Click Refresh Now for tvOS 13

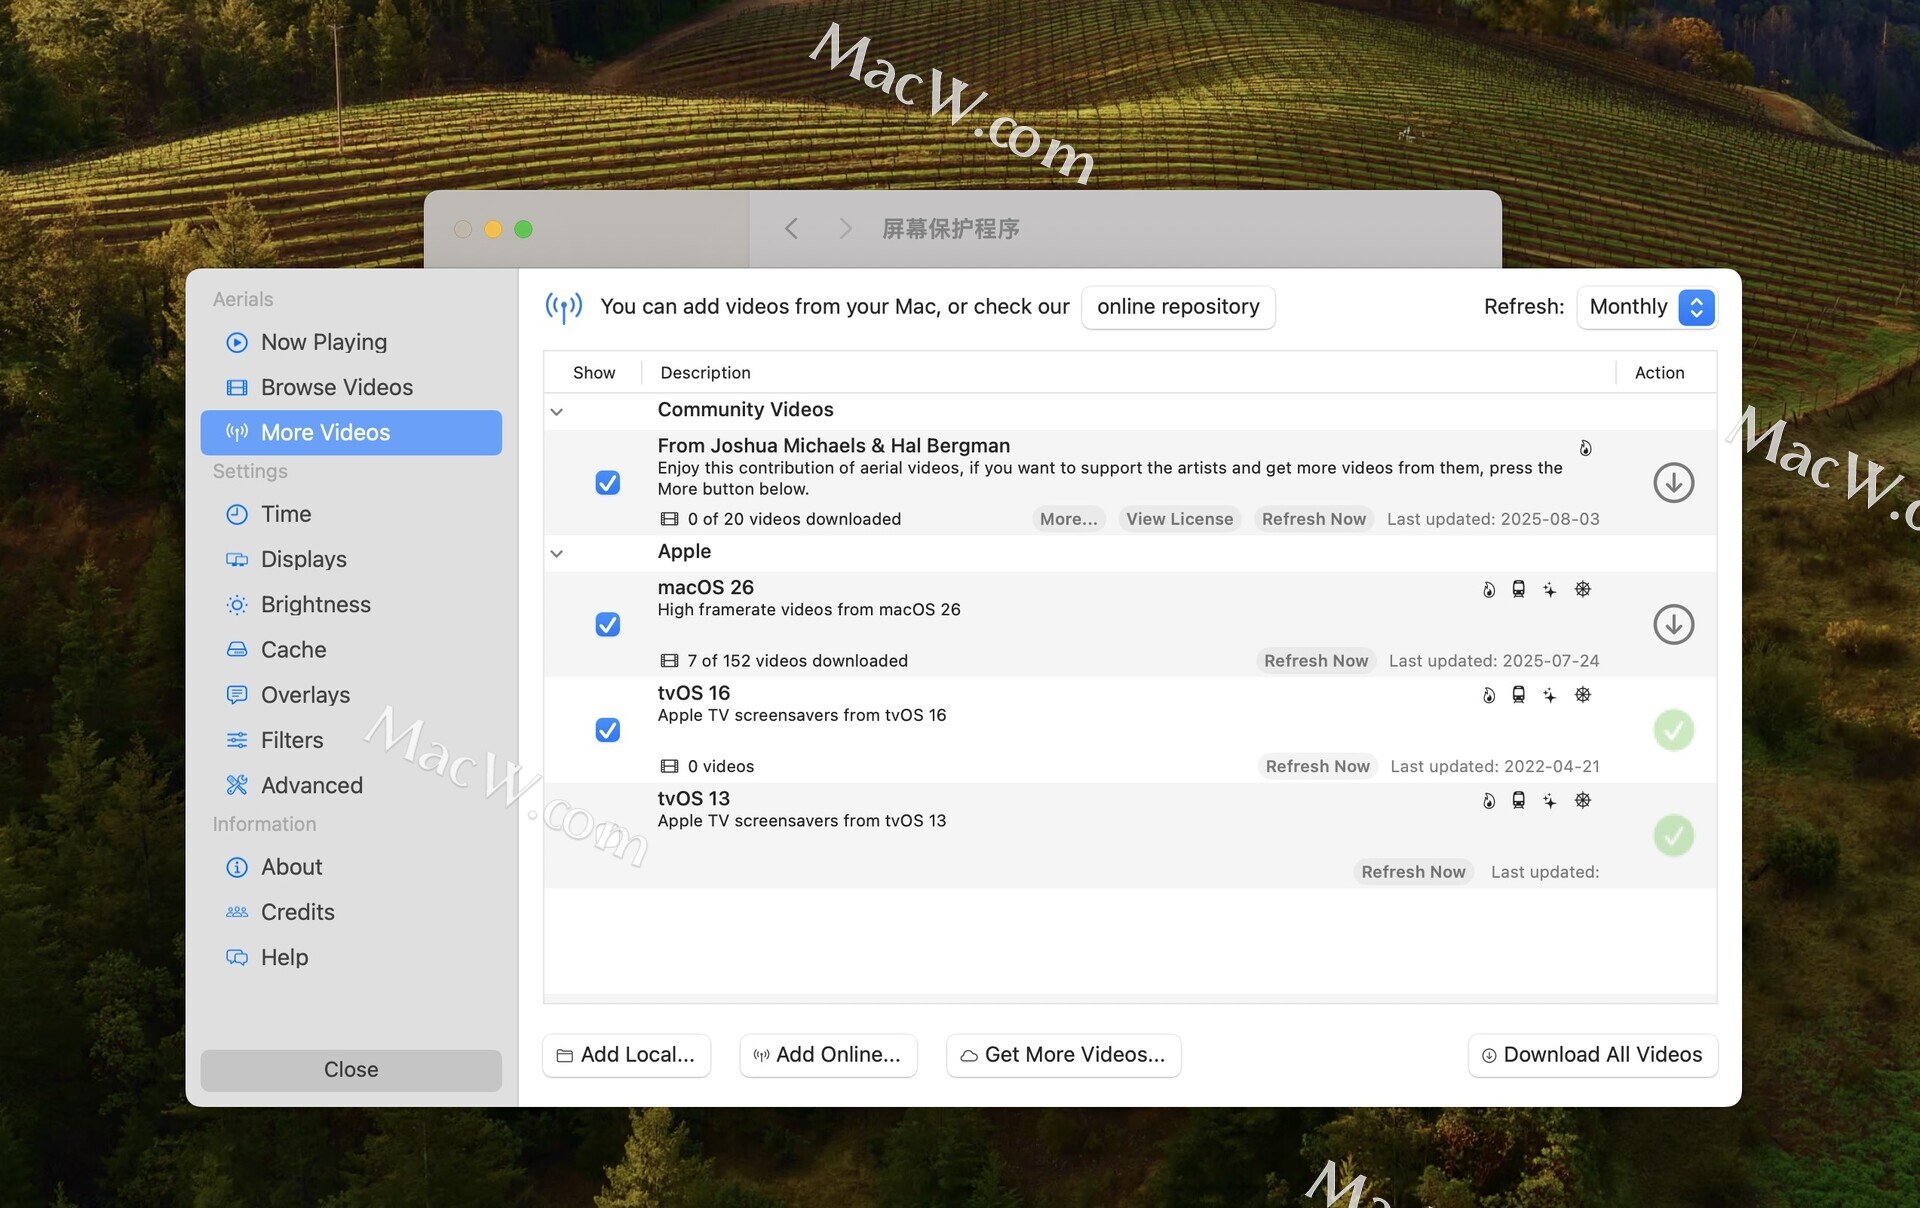pos(1413,872)
